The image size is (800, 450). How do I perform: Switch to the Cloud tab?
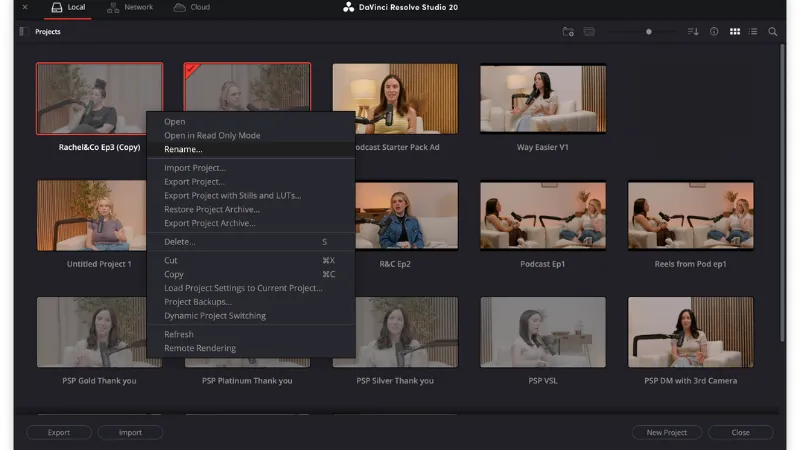[x=192, y=8]
